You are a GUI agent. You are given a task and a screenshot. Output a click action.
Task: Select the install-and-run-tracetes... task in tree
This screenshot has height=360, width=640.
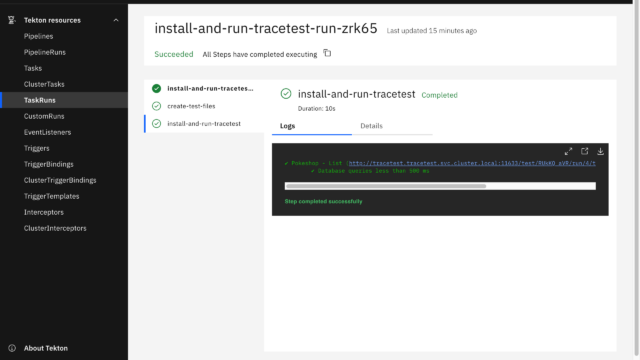click(210, 88)
